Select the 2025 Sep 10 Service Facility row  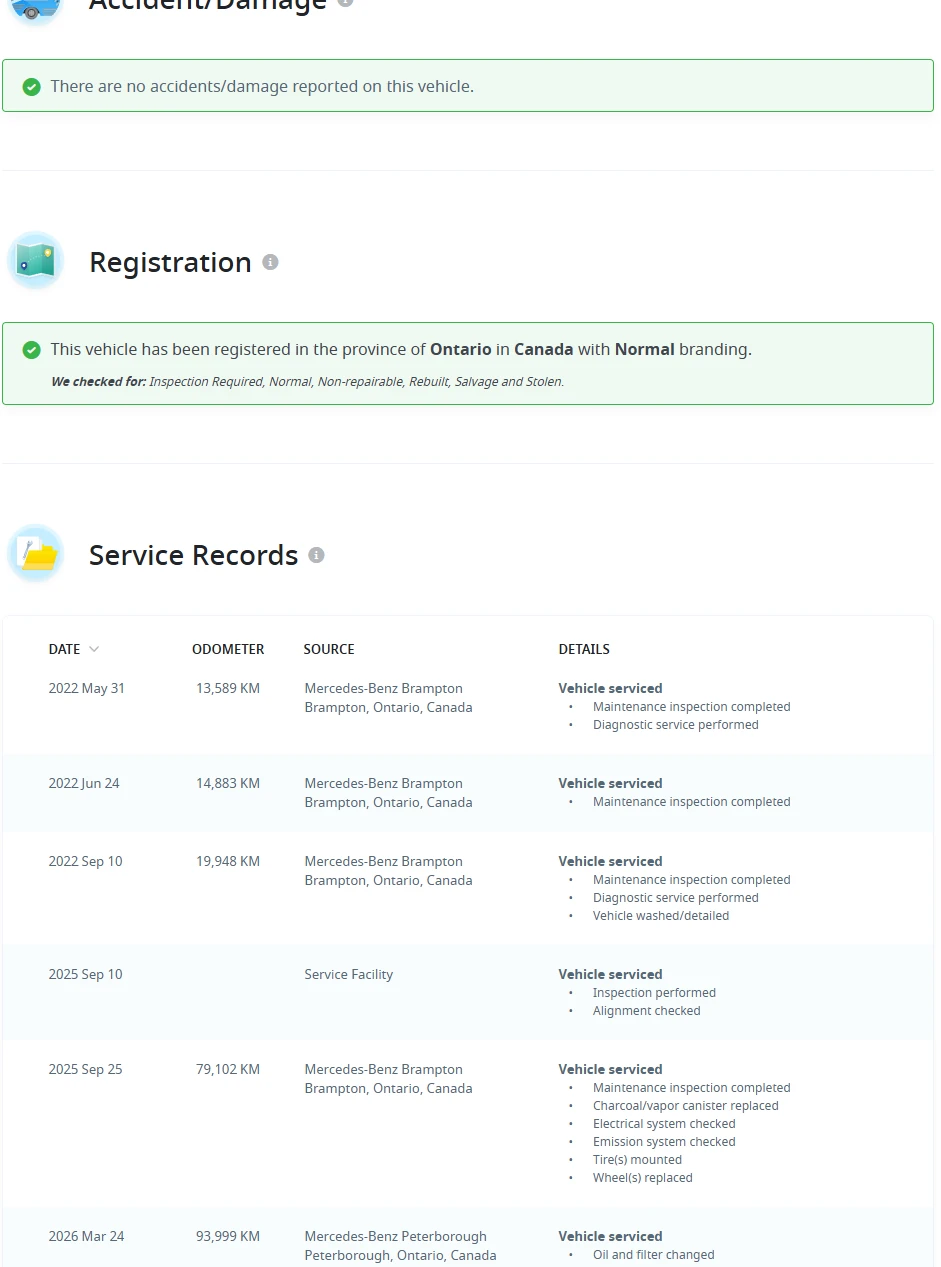468,992
